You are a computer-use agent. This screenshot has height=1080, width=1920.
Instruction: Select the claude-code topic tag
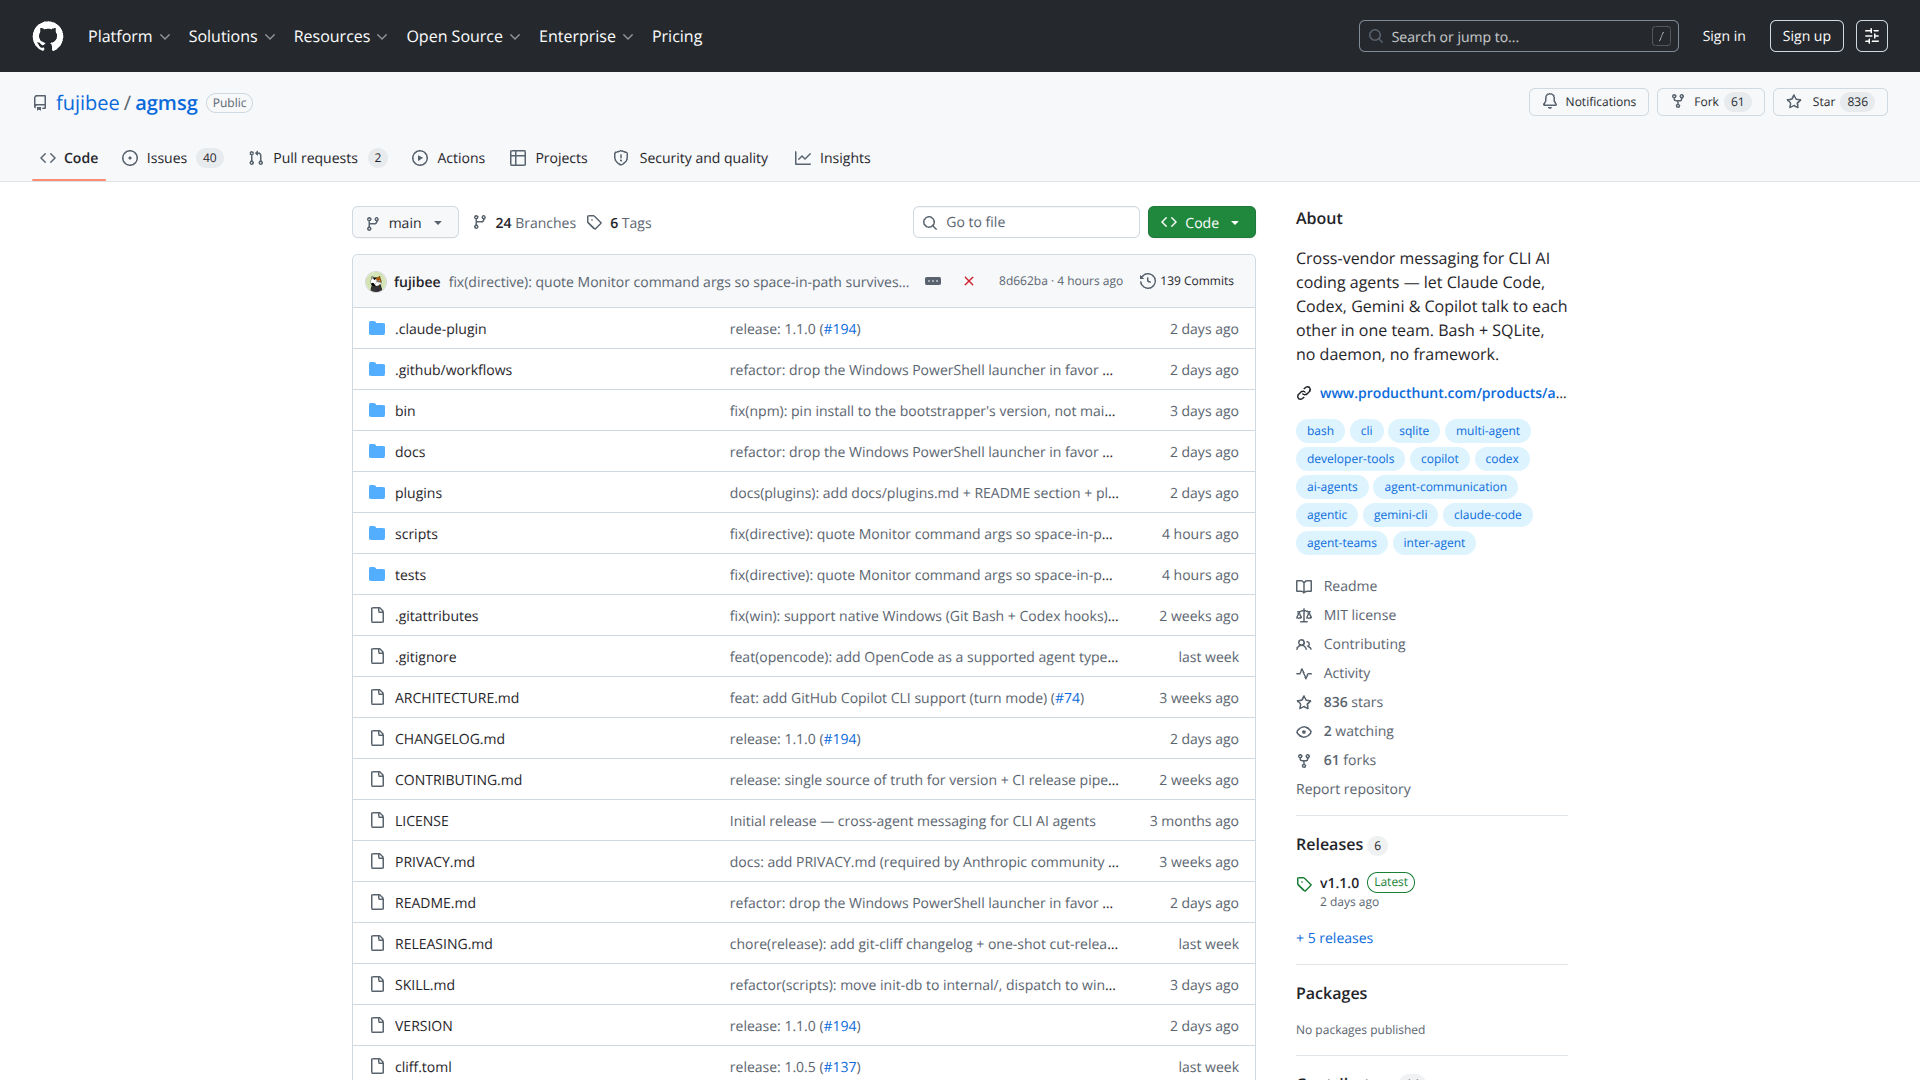tap(1487, 515)
